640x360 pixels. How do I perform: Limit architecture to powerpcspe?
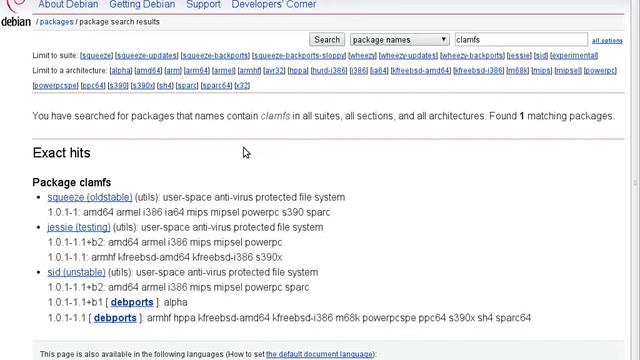(x=56, y=86)
